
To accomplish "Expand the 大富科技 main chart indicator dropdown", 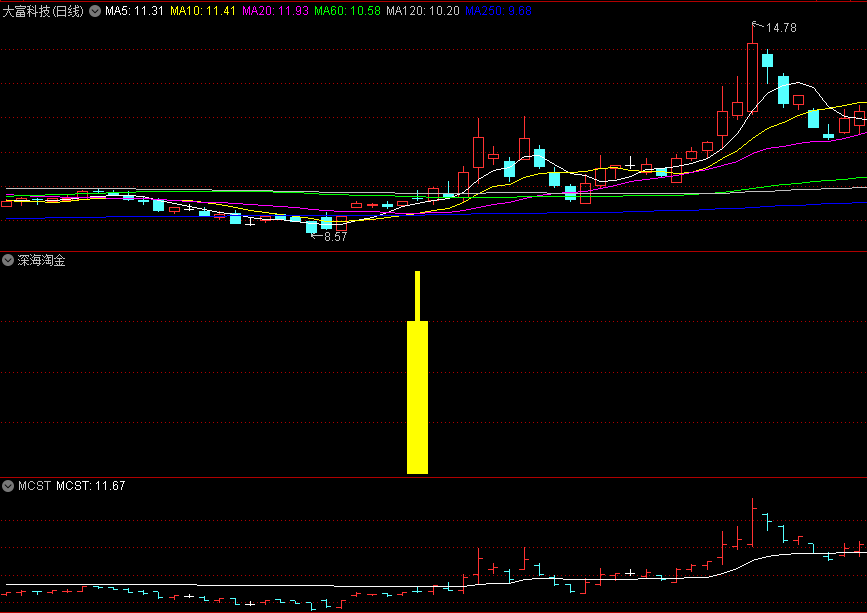I will tap(95, 11).
